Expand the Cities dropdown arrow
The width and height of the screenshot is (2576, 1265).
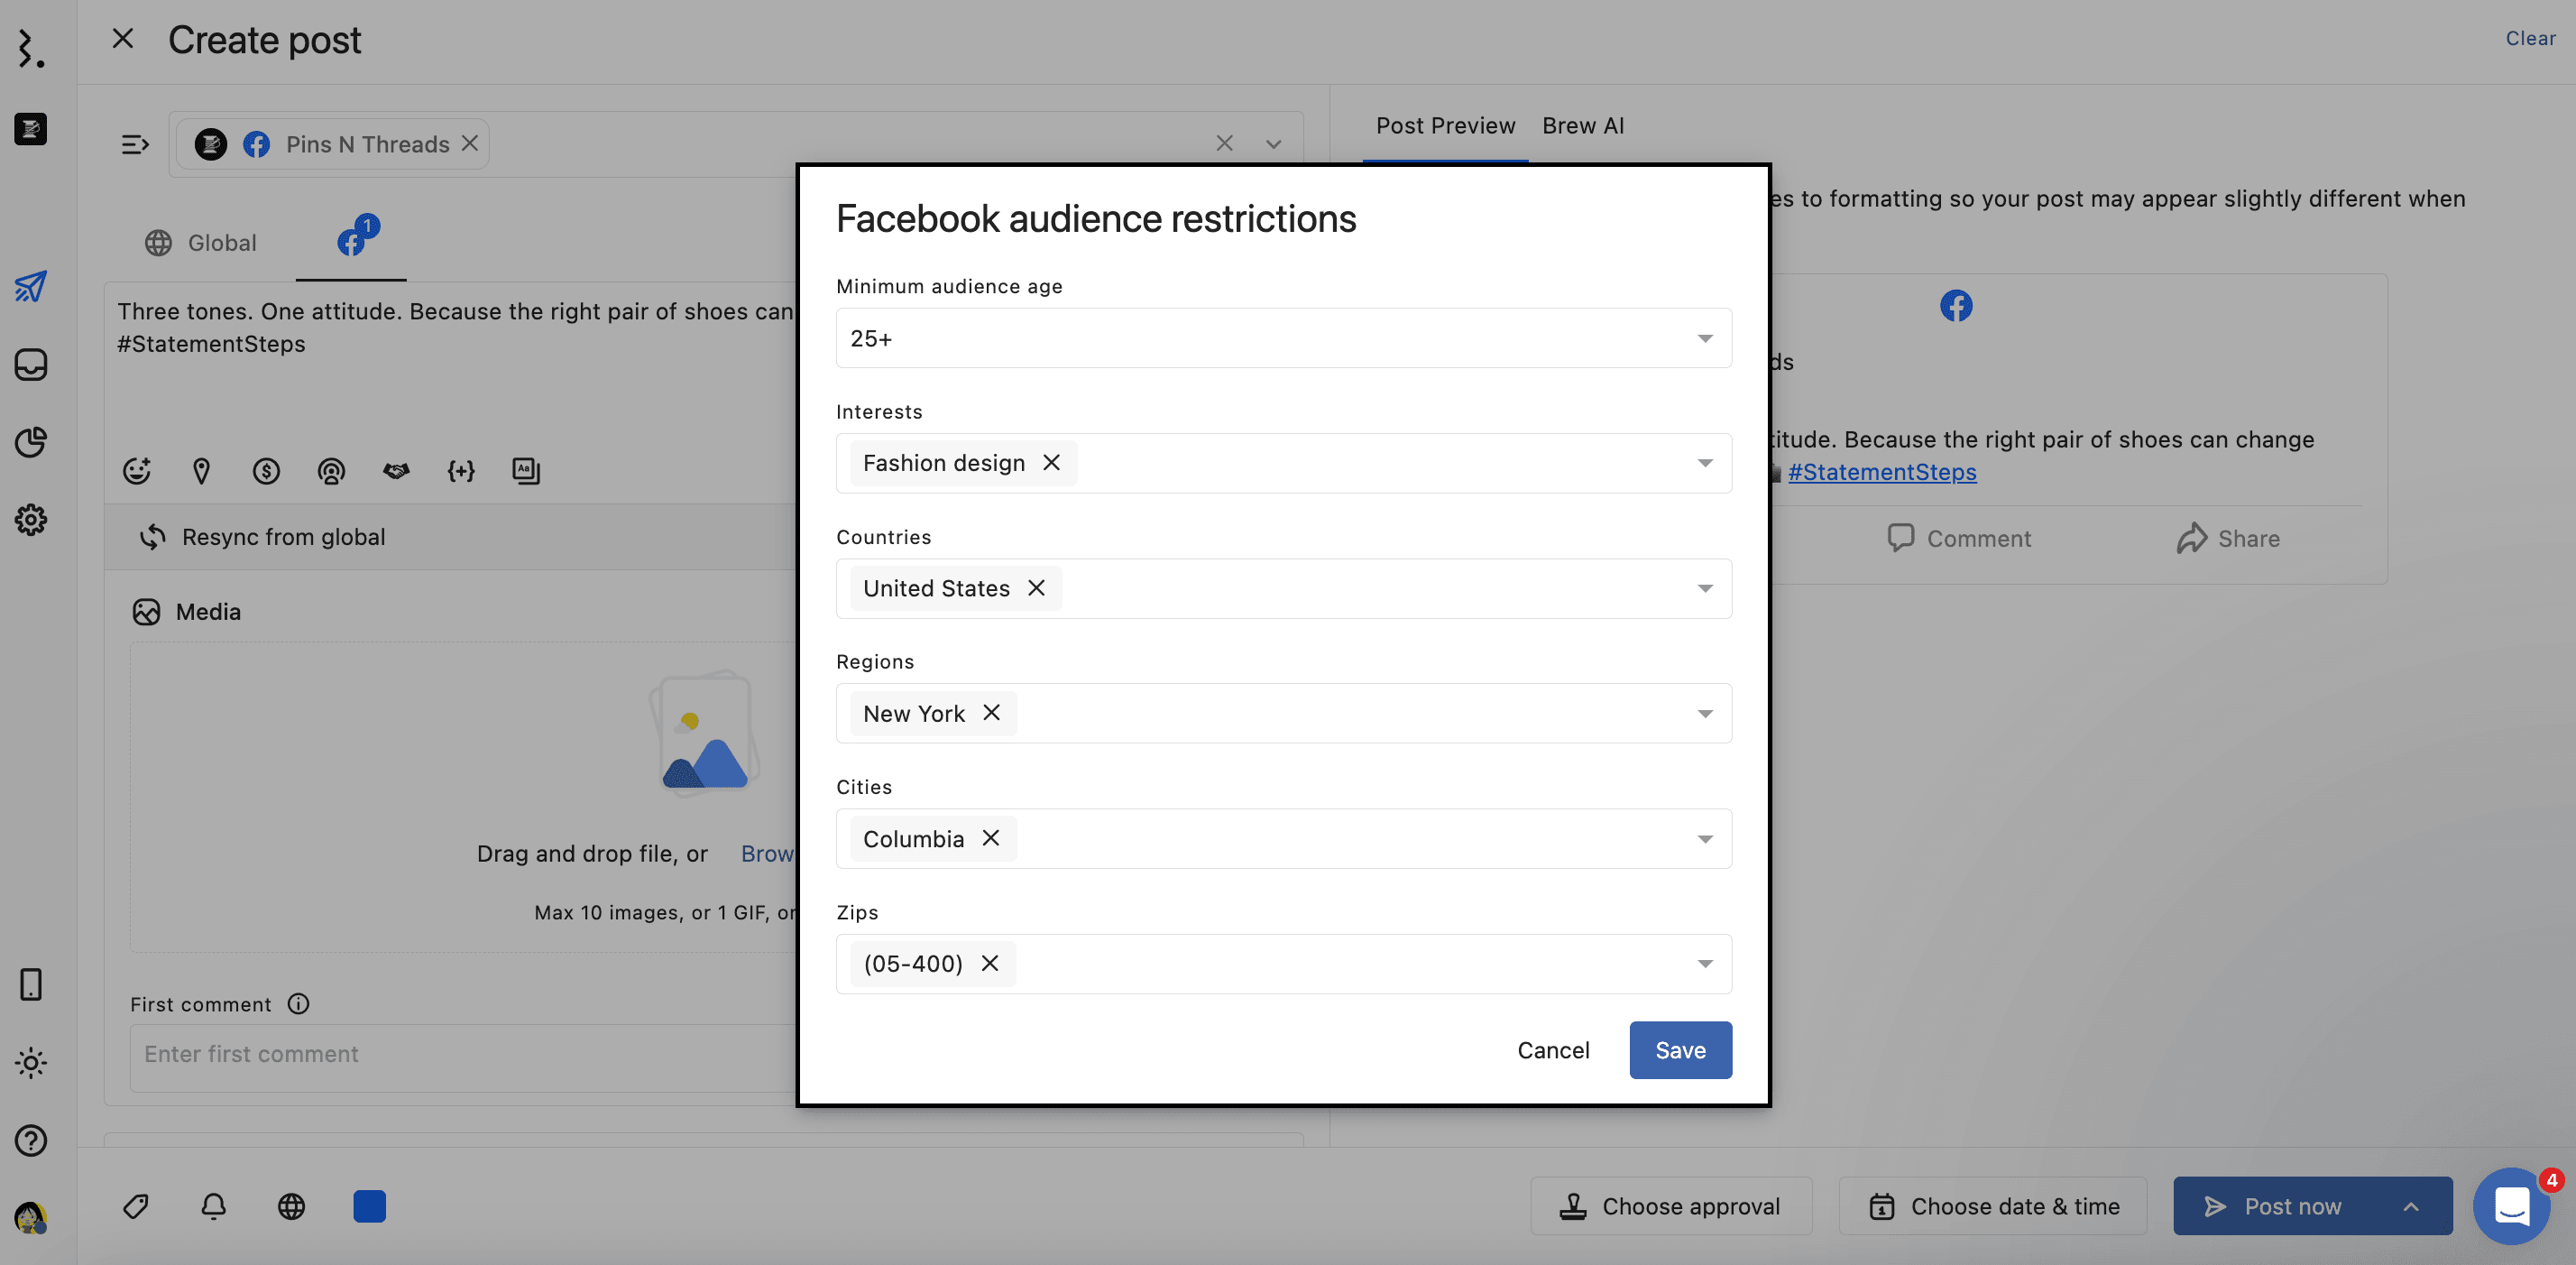click(x=1704, y=839)
